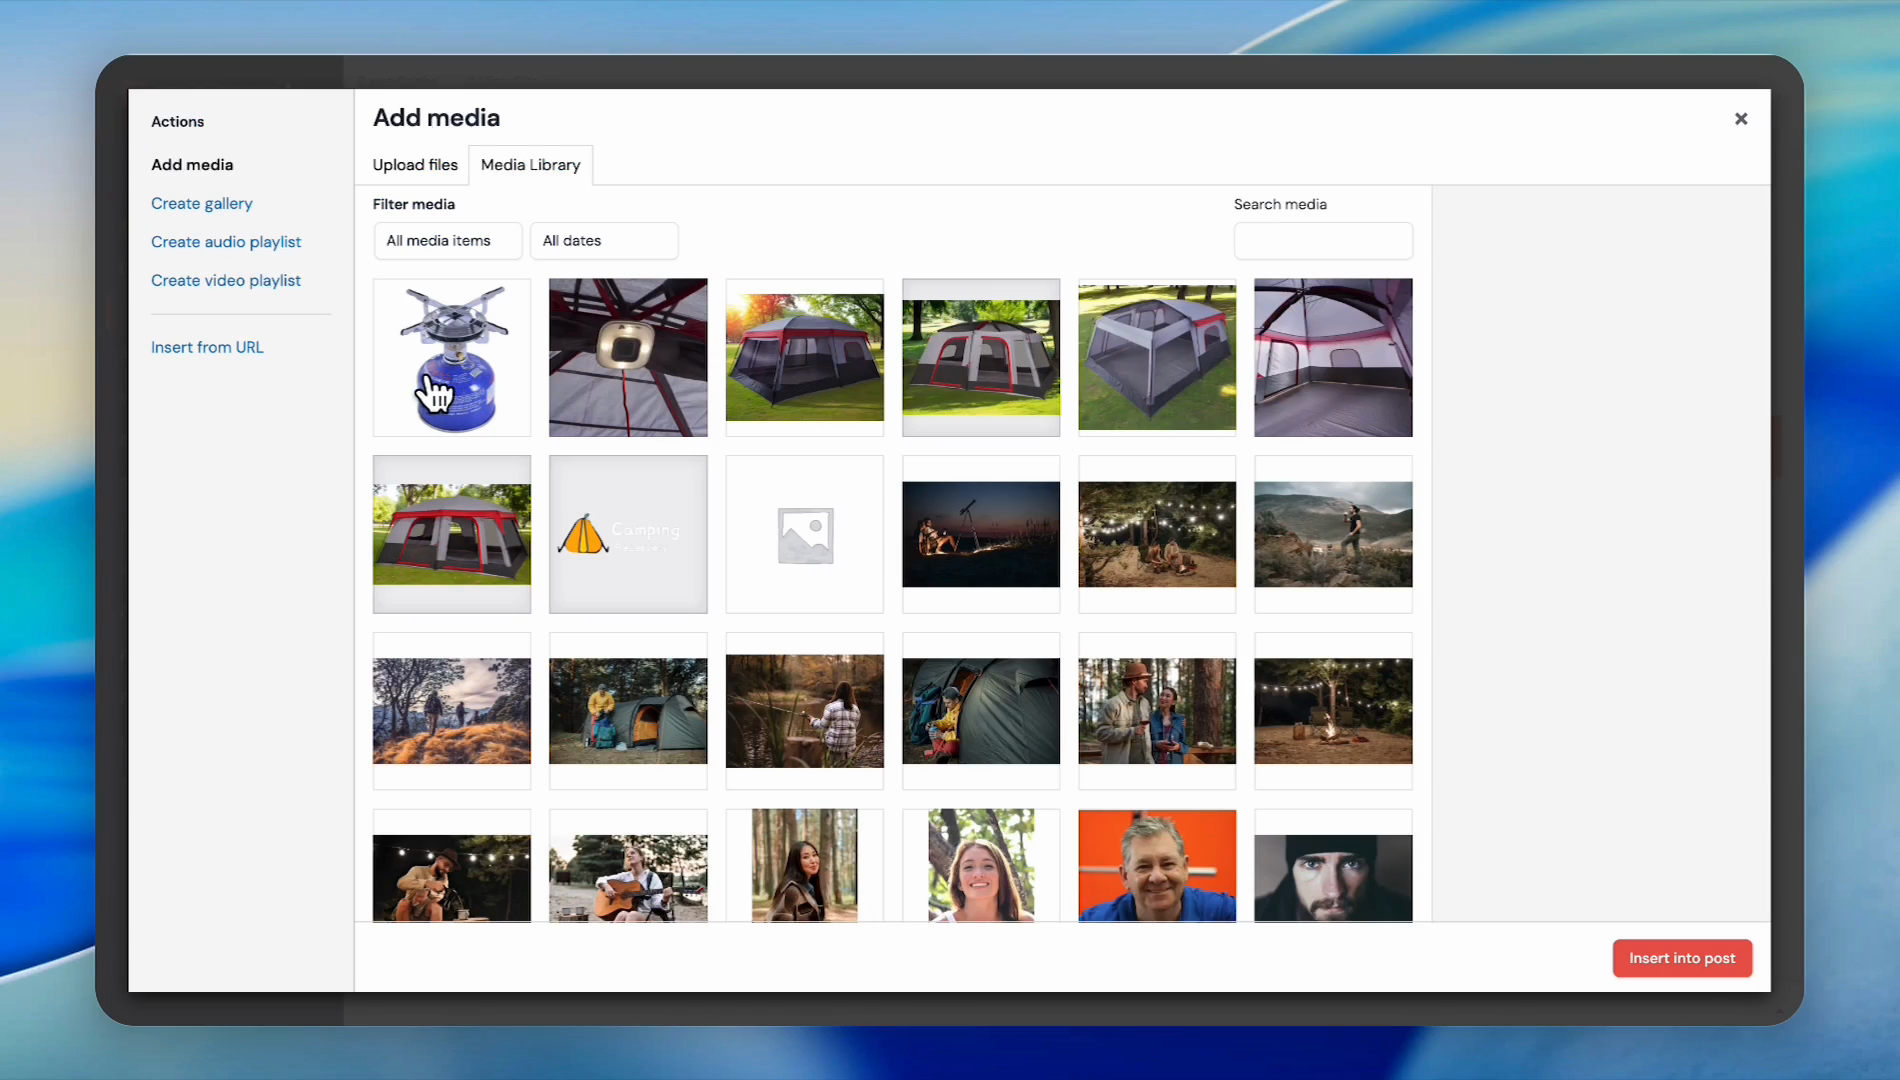The image size is (1900, 1080).
Task: Expand the All dates filter
Action: (603, 241)
